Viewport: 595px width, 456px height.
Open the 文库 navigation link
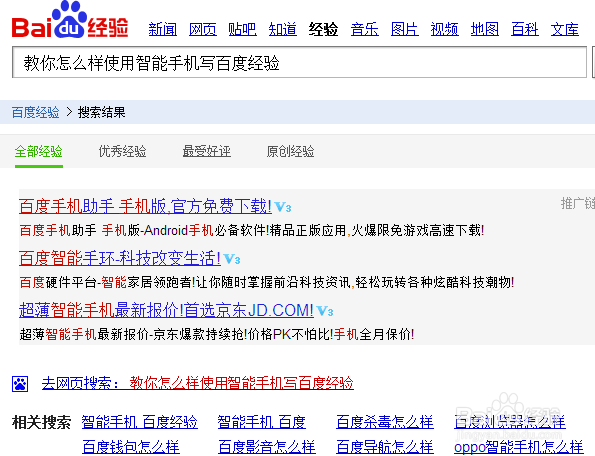565,29
